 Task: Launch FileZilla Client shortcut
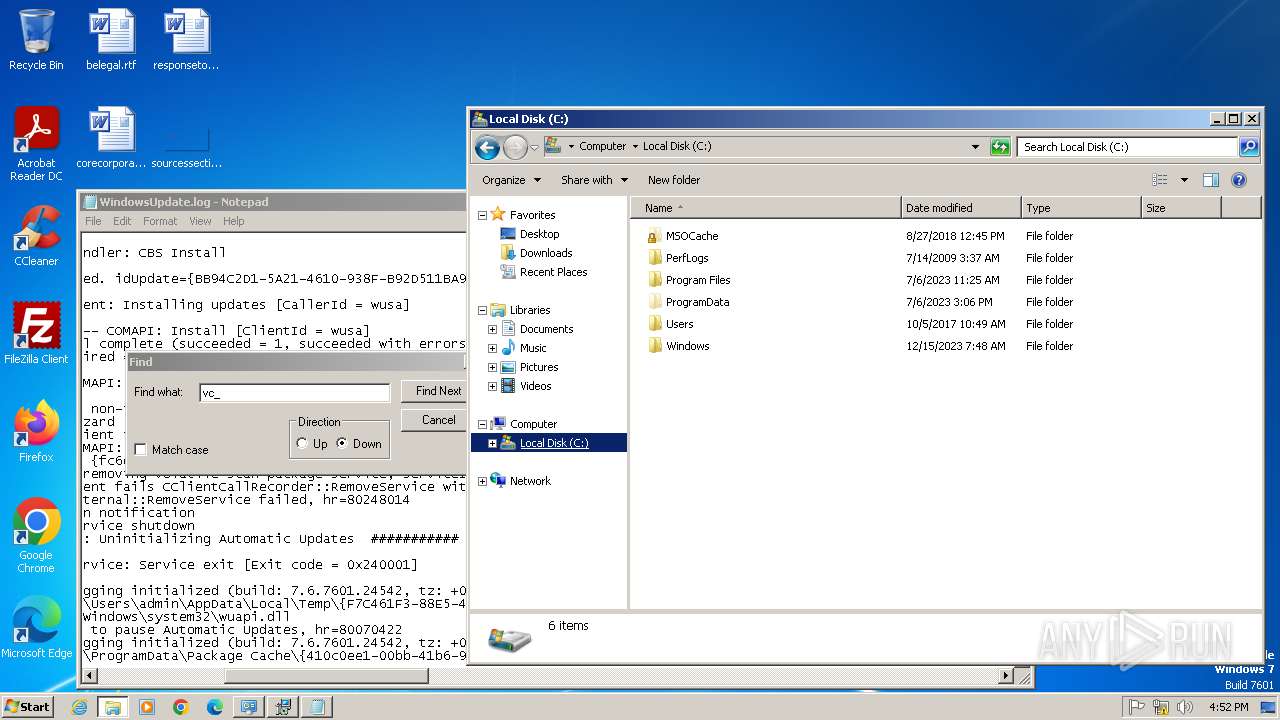tap(36, 334)
